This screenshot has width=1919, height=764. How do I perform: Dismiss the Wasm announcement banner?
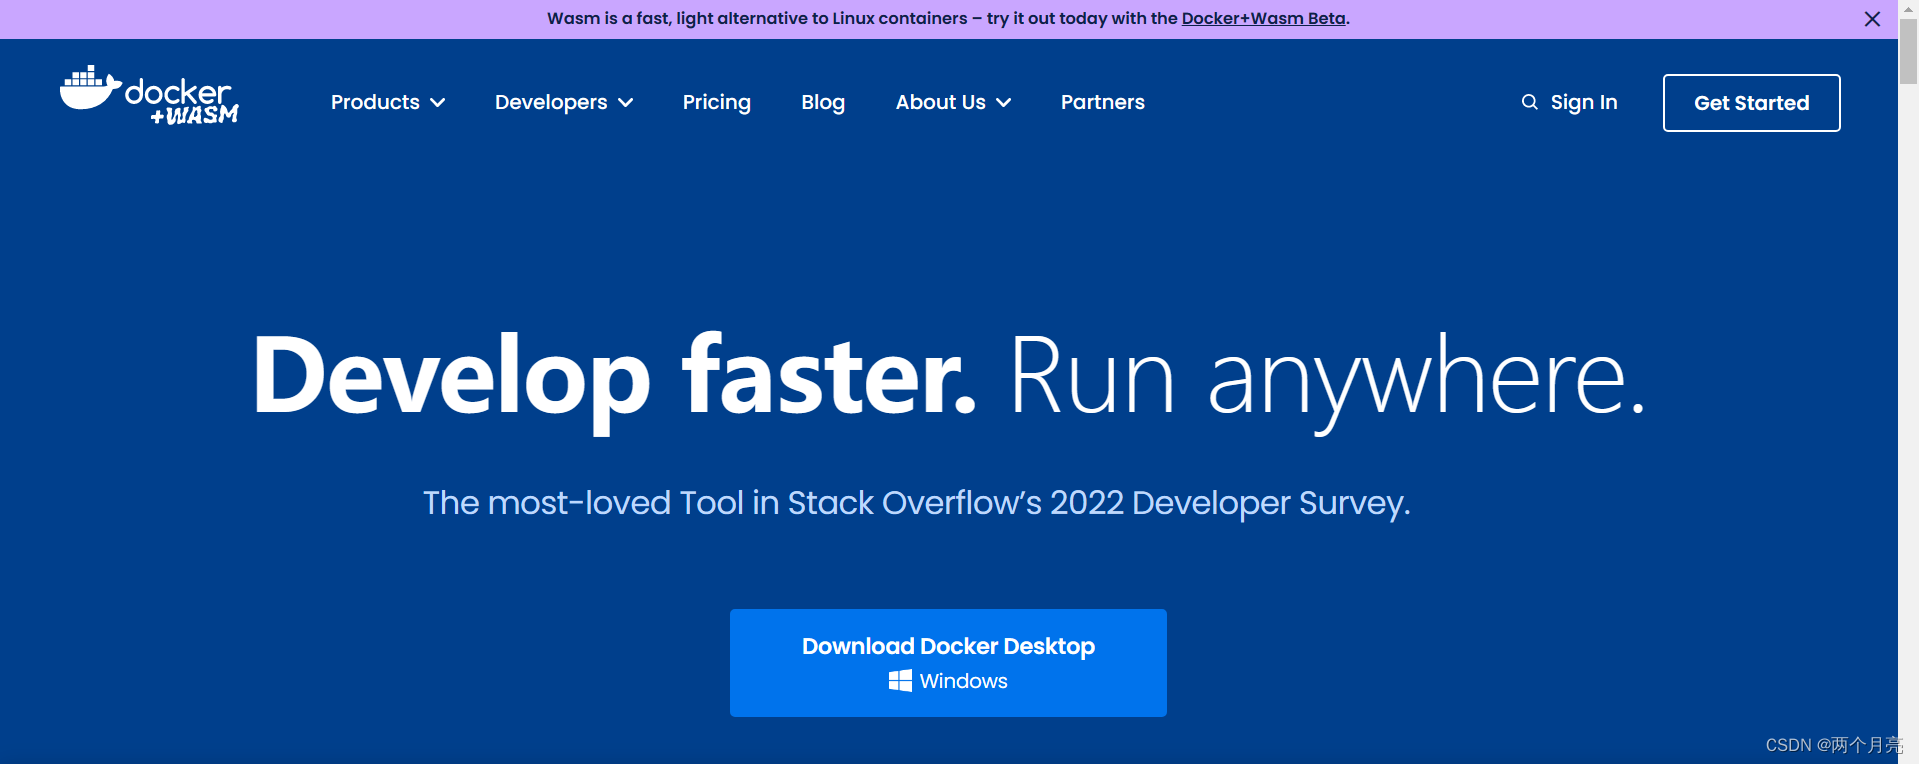point(1872,19)
